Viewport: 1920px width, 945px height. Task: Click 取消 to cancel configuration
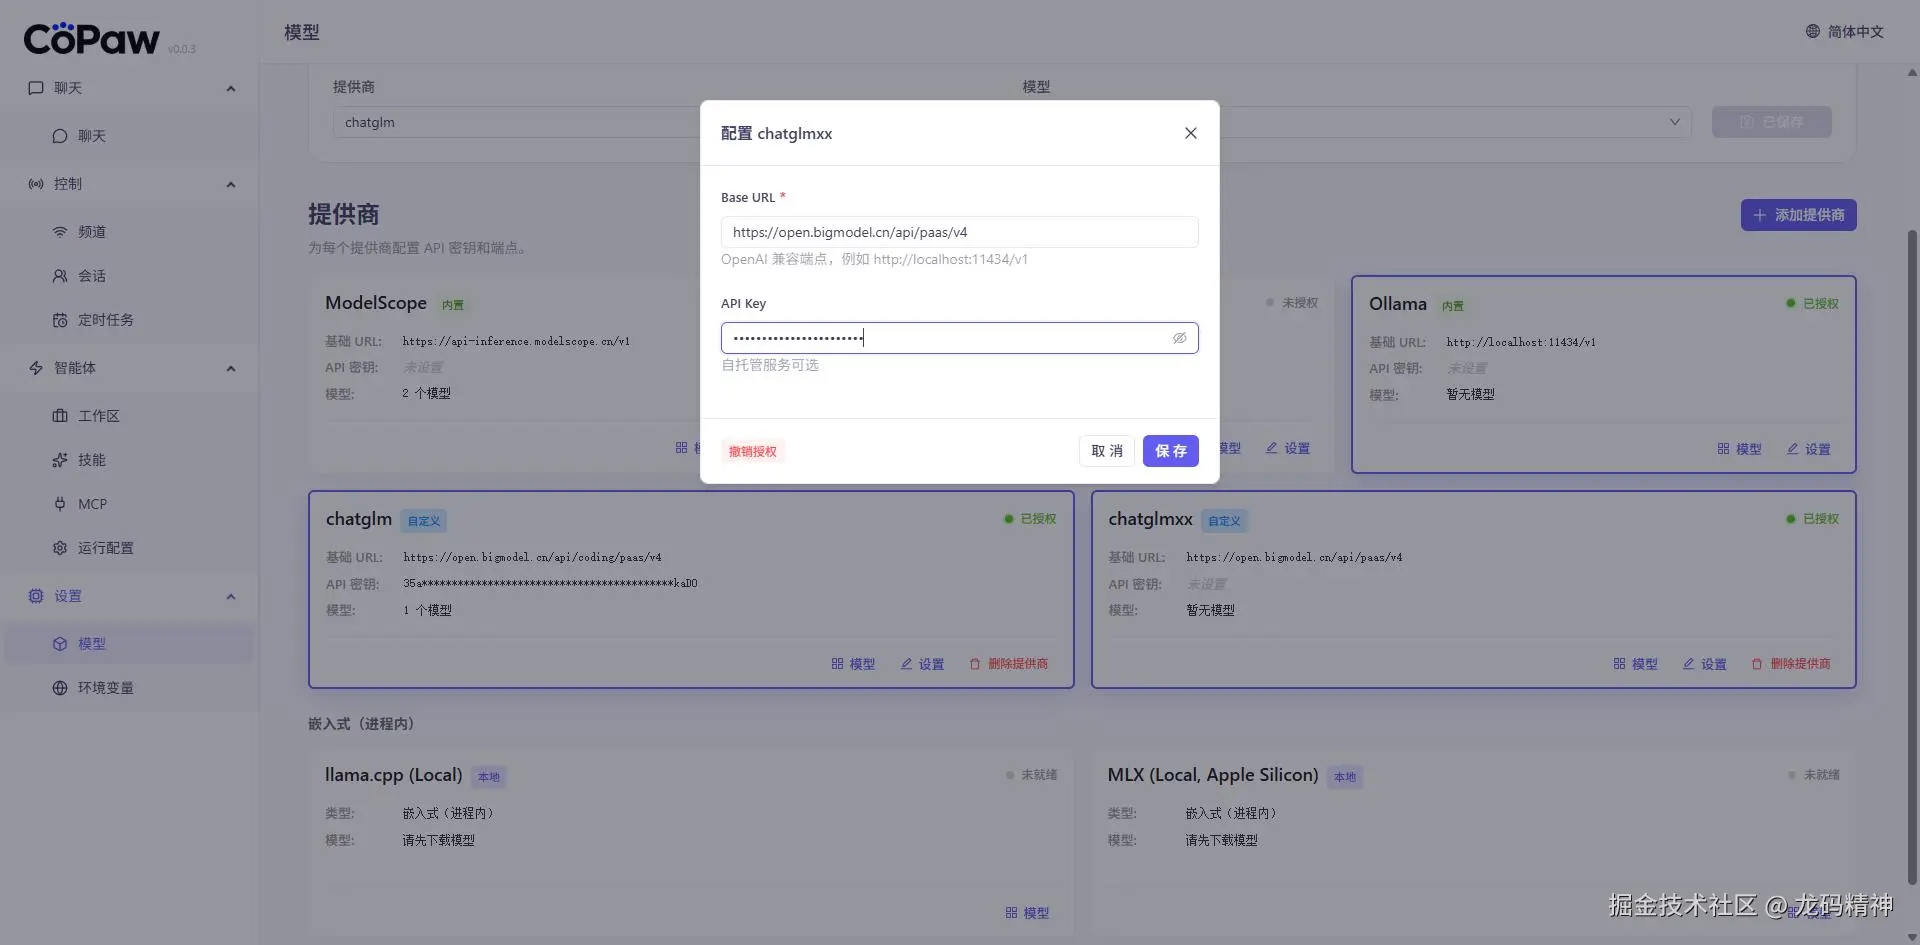point(1107,451)
